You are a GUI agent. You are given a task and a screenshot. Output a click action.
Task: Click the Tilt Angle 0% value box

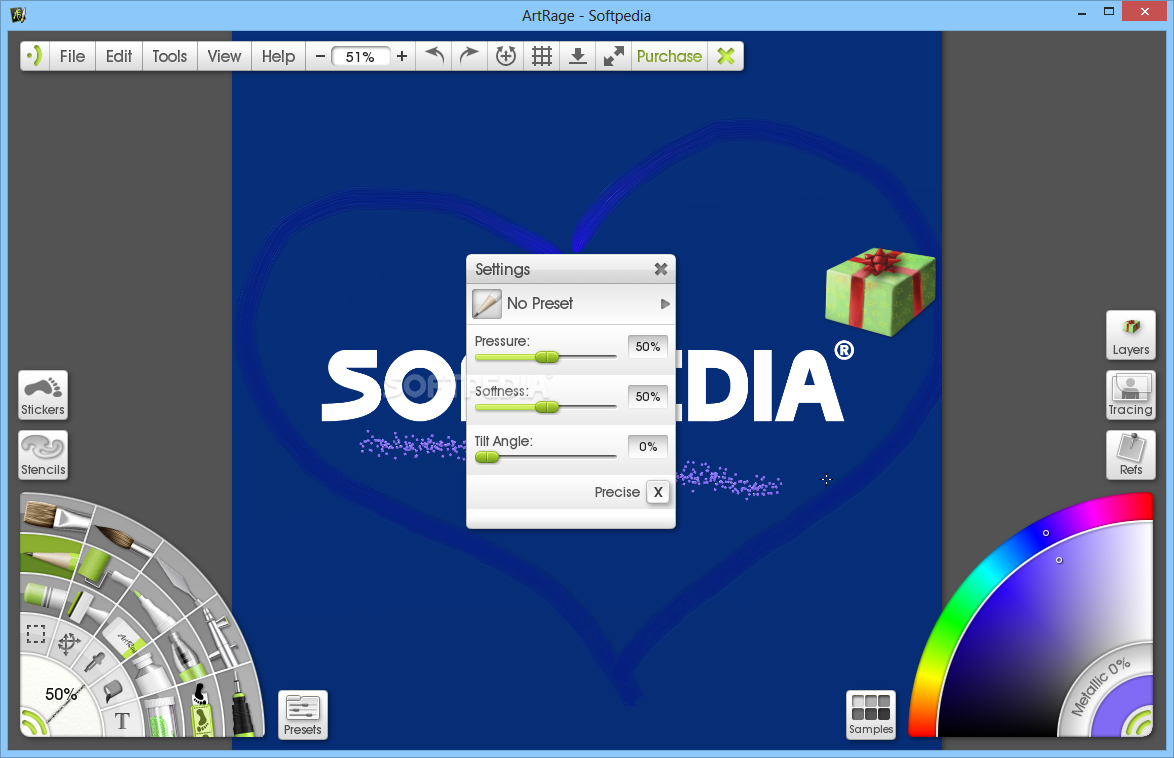tap(648, 446)
